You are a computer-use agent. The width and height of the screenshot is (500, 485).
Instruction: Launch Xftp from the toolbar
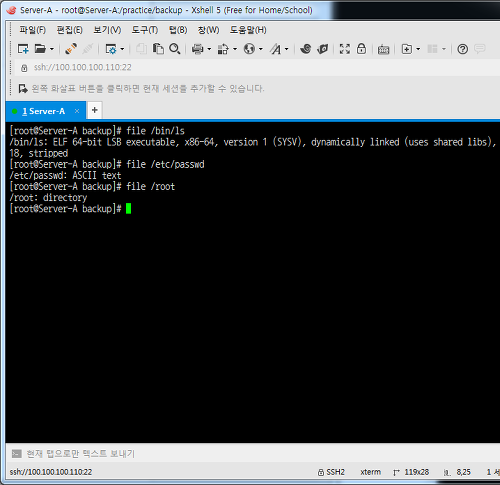click(x=305, y=49)
